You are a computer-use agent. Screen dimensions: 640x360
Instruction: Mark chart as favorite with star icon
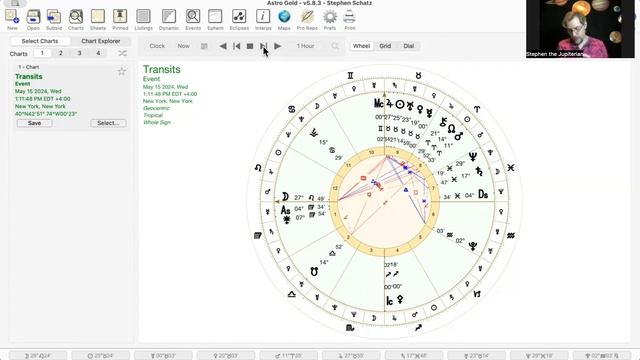tap(122, 72)
